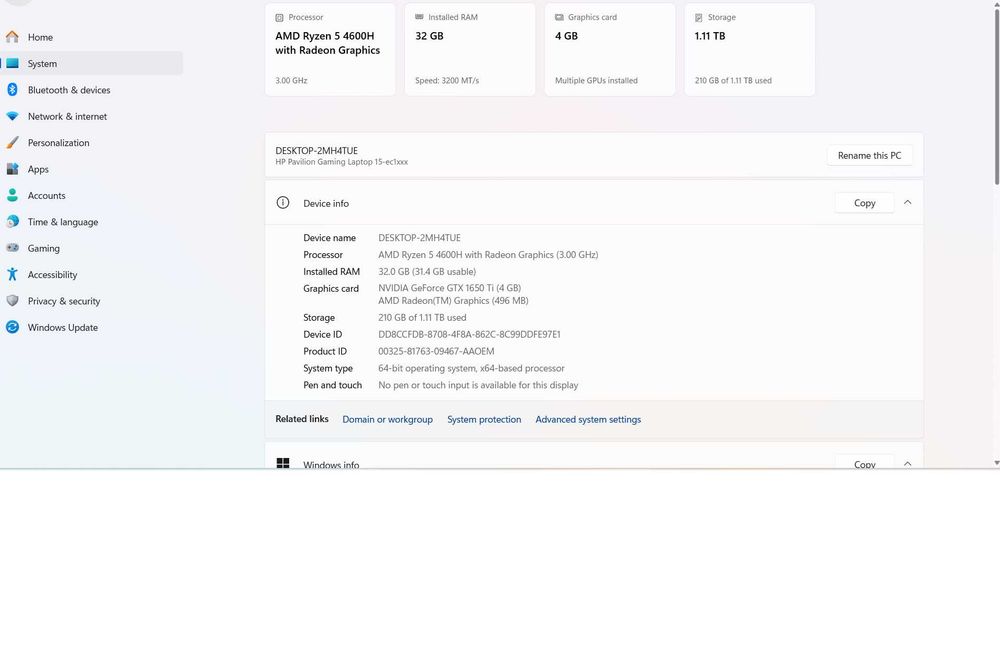Click the vertical scrollbar thumb
The image size is (1000, 669).
(x=996, y=96)
